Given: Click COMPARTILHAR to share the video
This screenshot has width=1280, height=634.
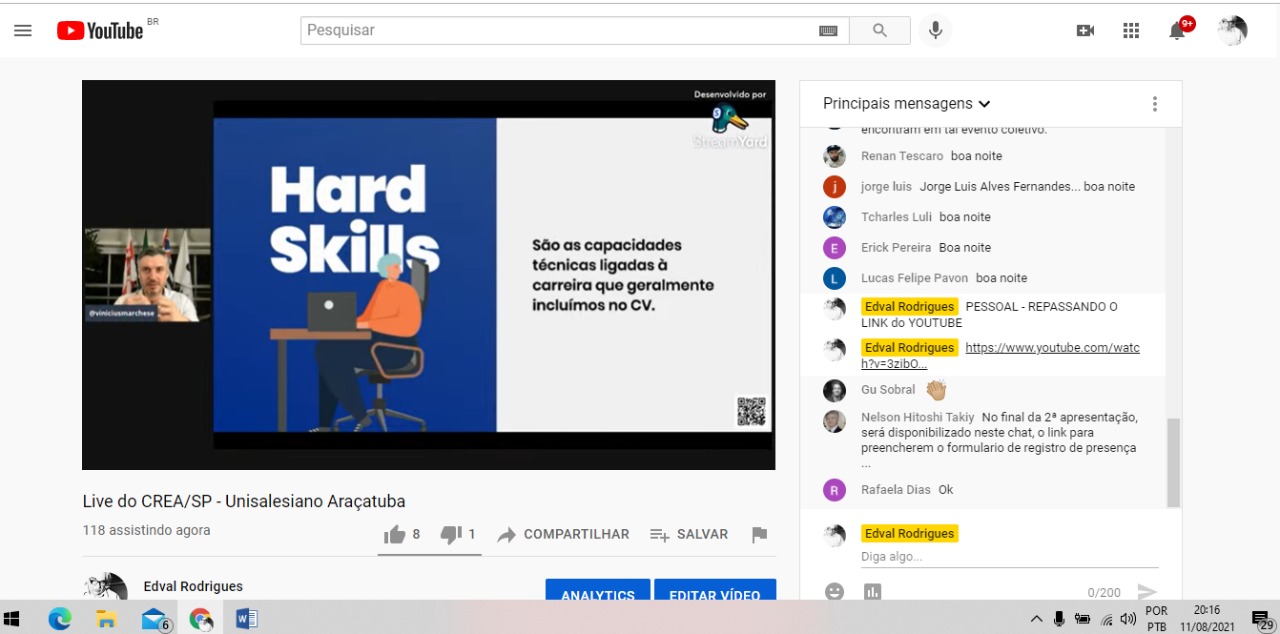Looking at the screenshot, I should coord(564,535).
